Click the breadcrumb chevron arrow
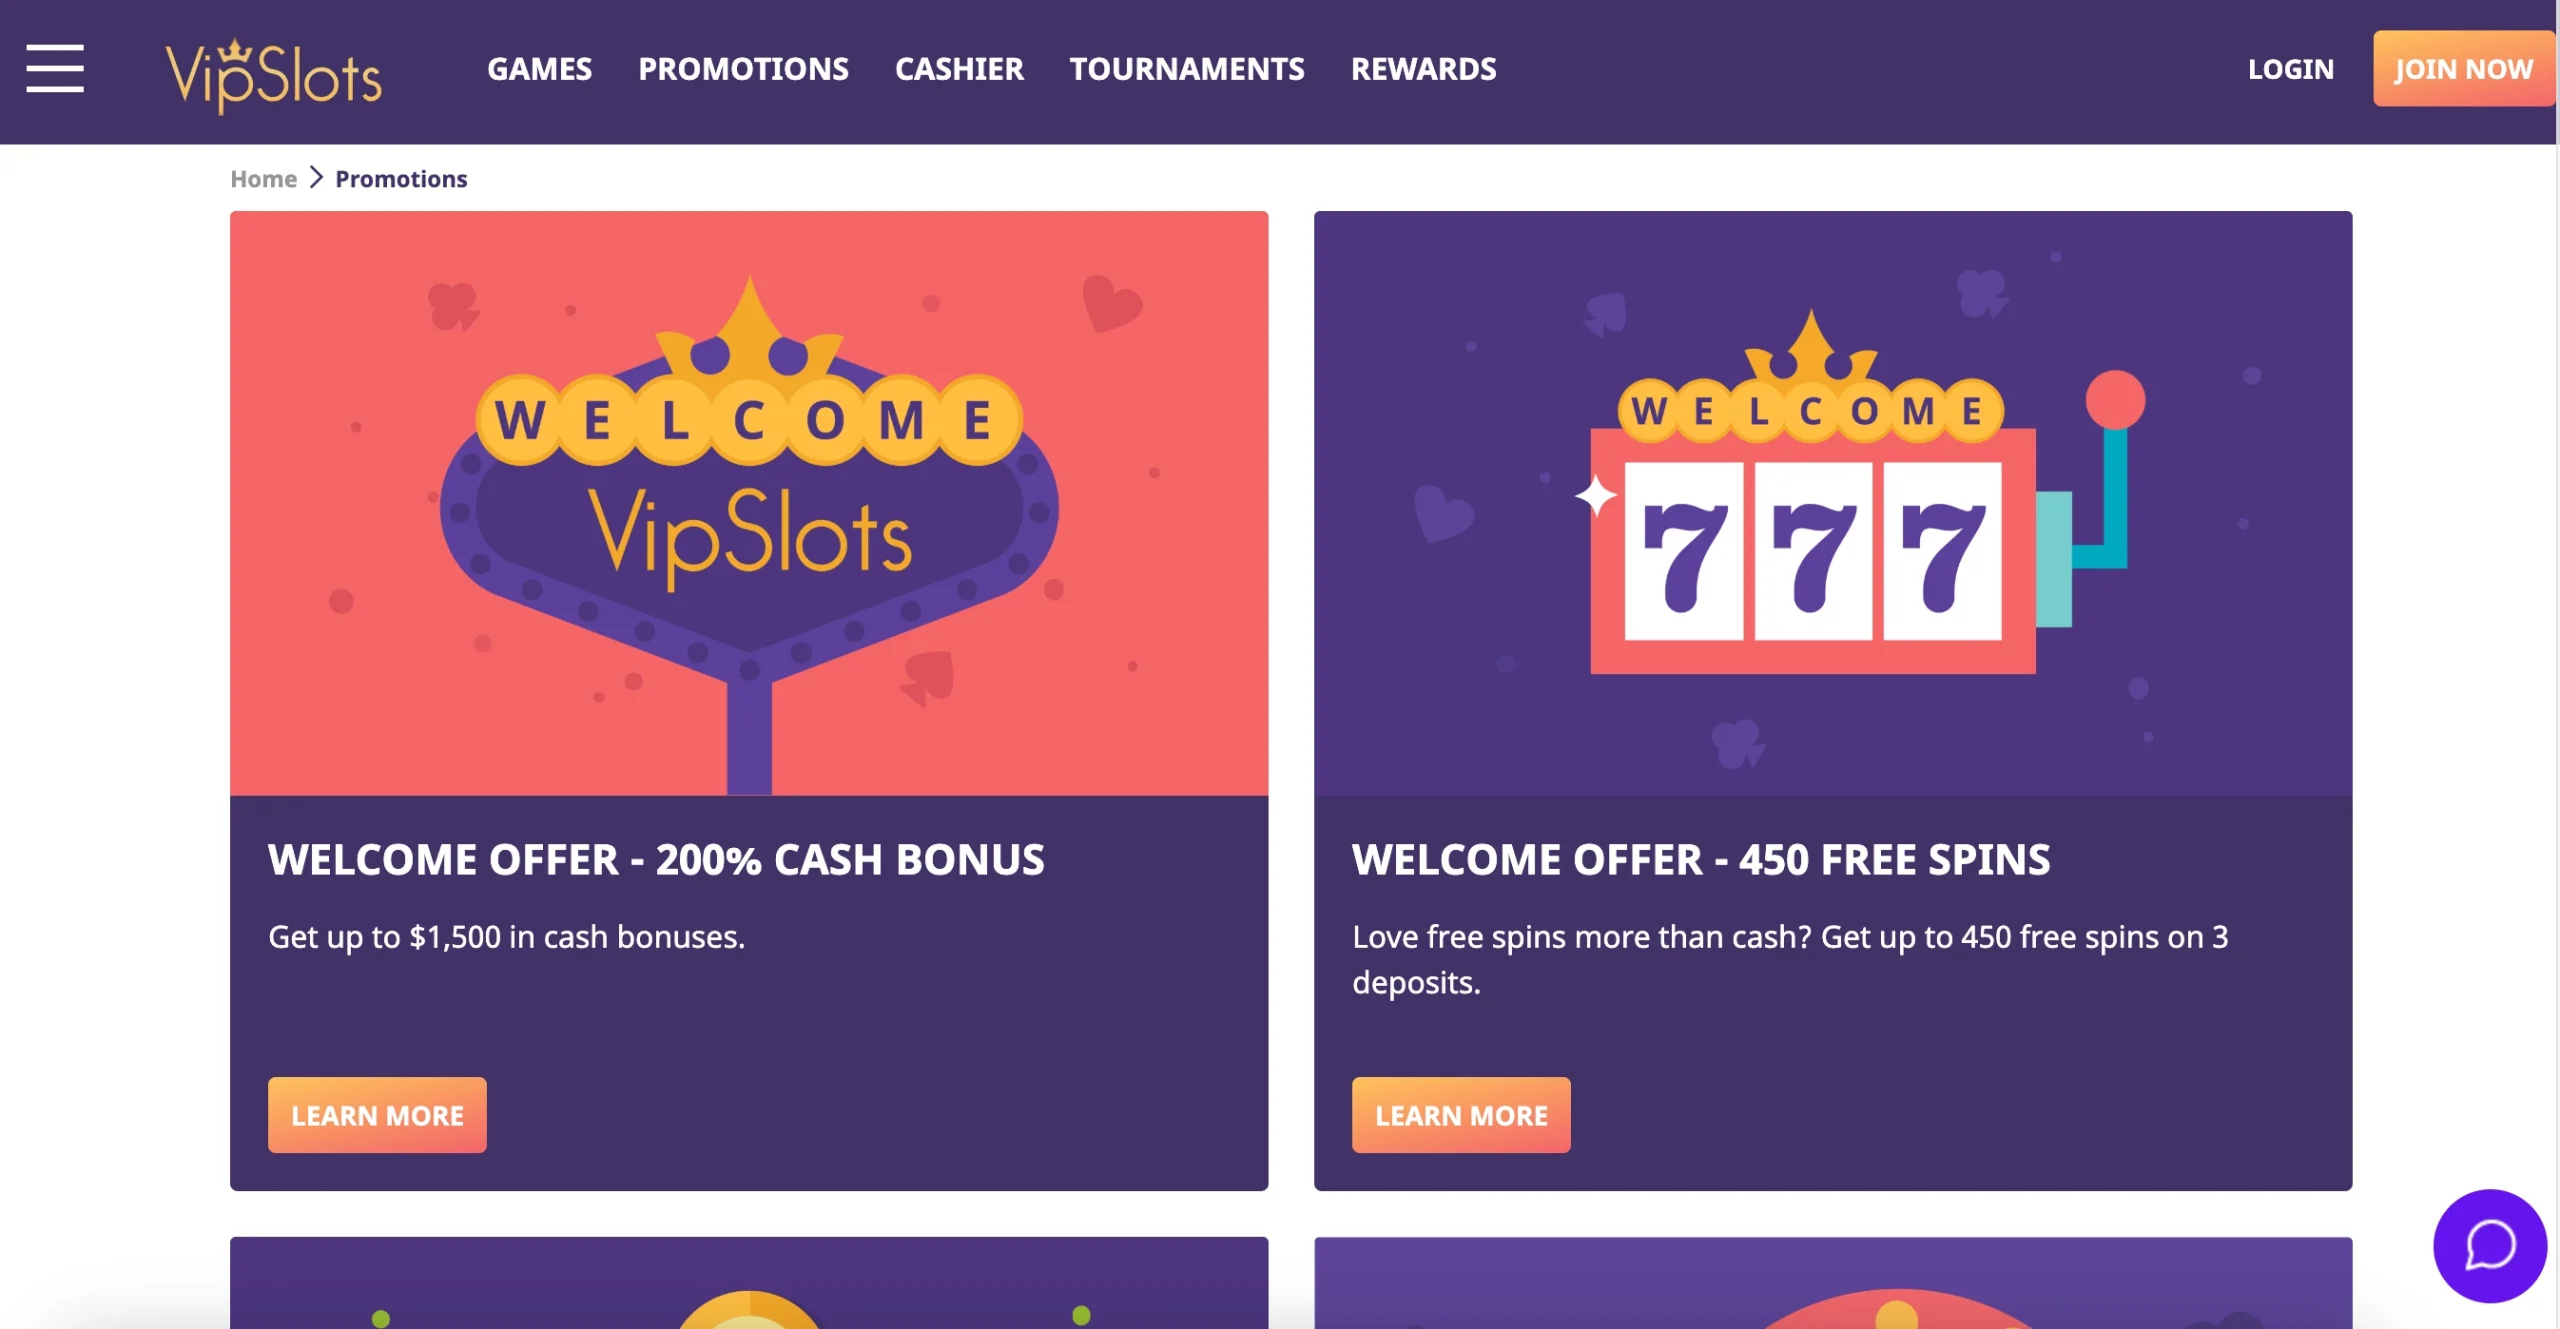 coord(316,178)
